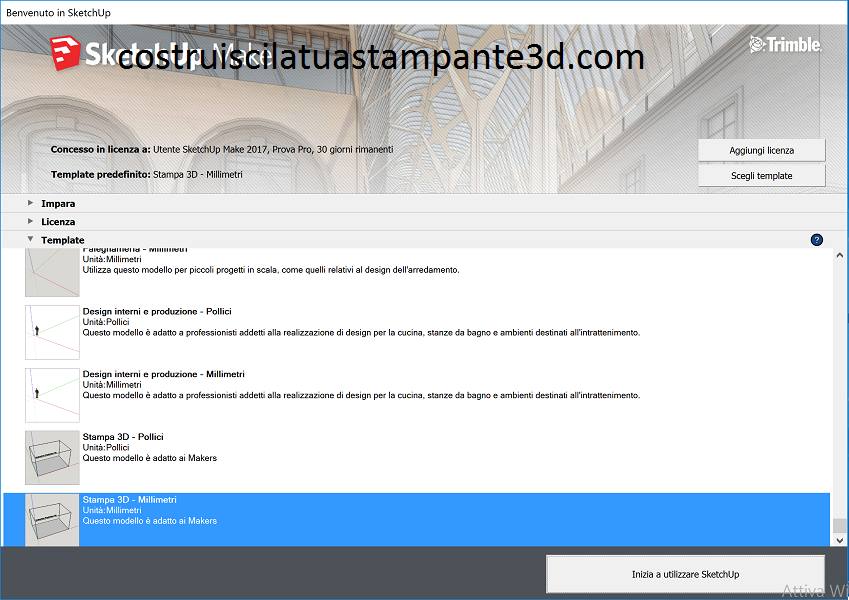Pick the Falegnameria Millimetri template thumbnail
Screen dimensions: 849x600
pyautogui.click(x=52, y=272)
